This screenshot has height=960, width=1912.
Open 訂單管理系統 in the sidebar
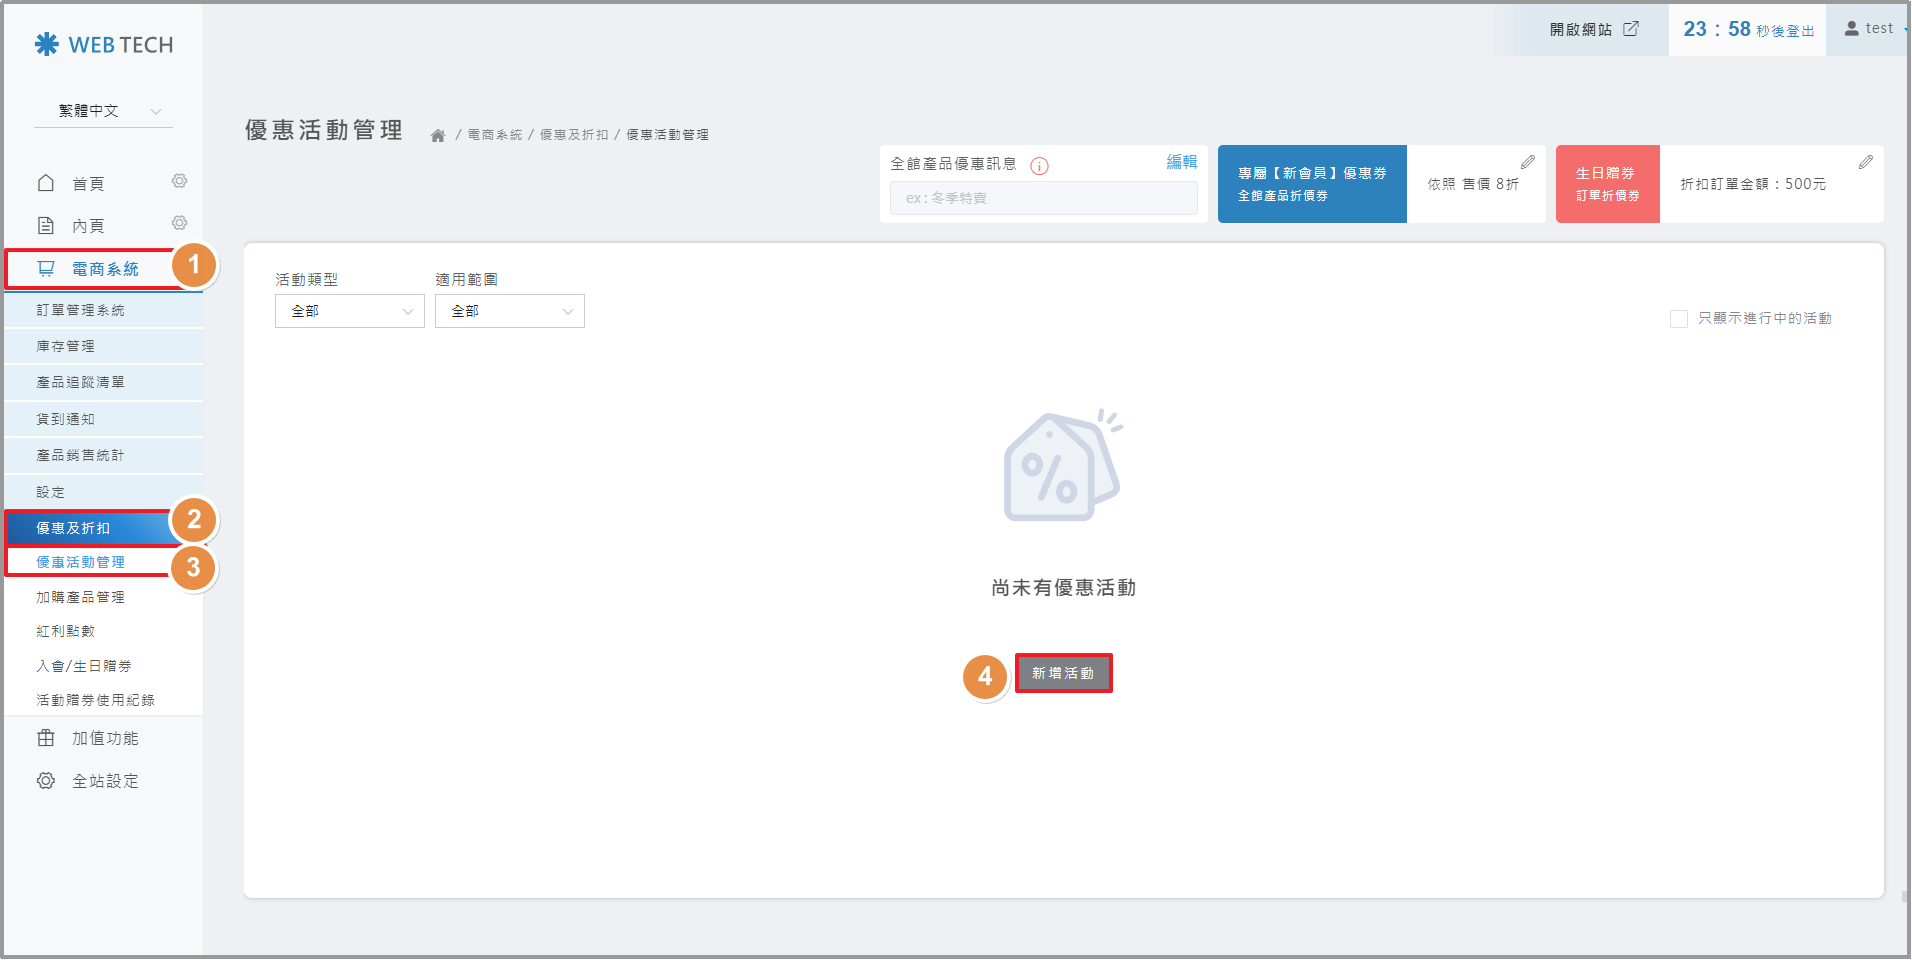coord(81,311)
